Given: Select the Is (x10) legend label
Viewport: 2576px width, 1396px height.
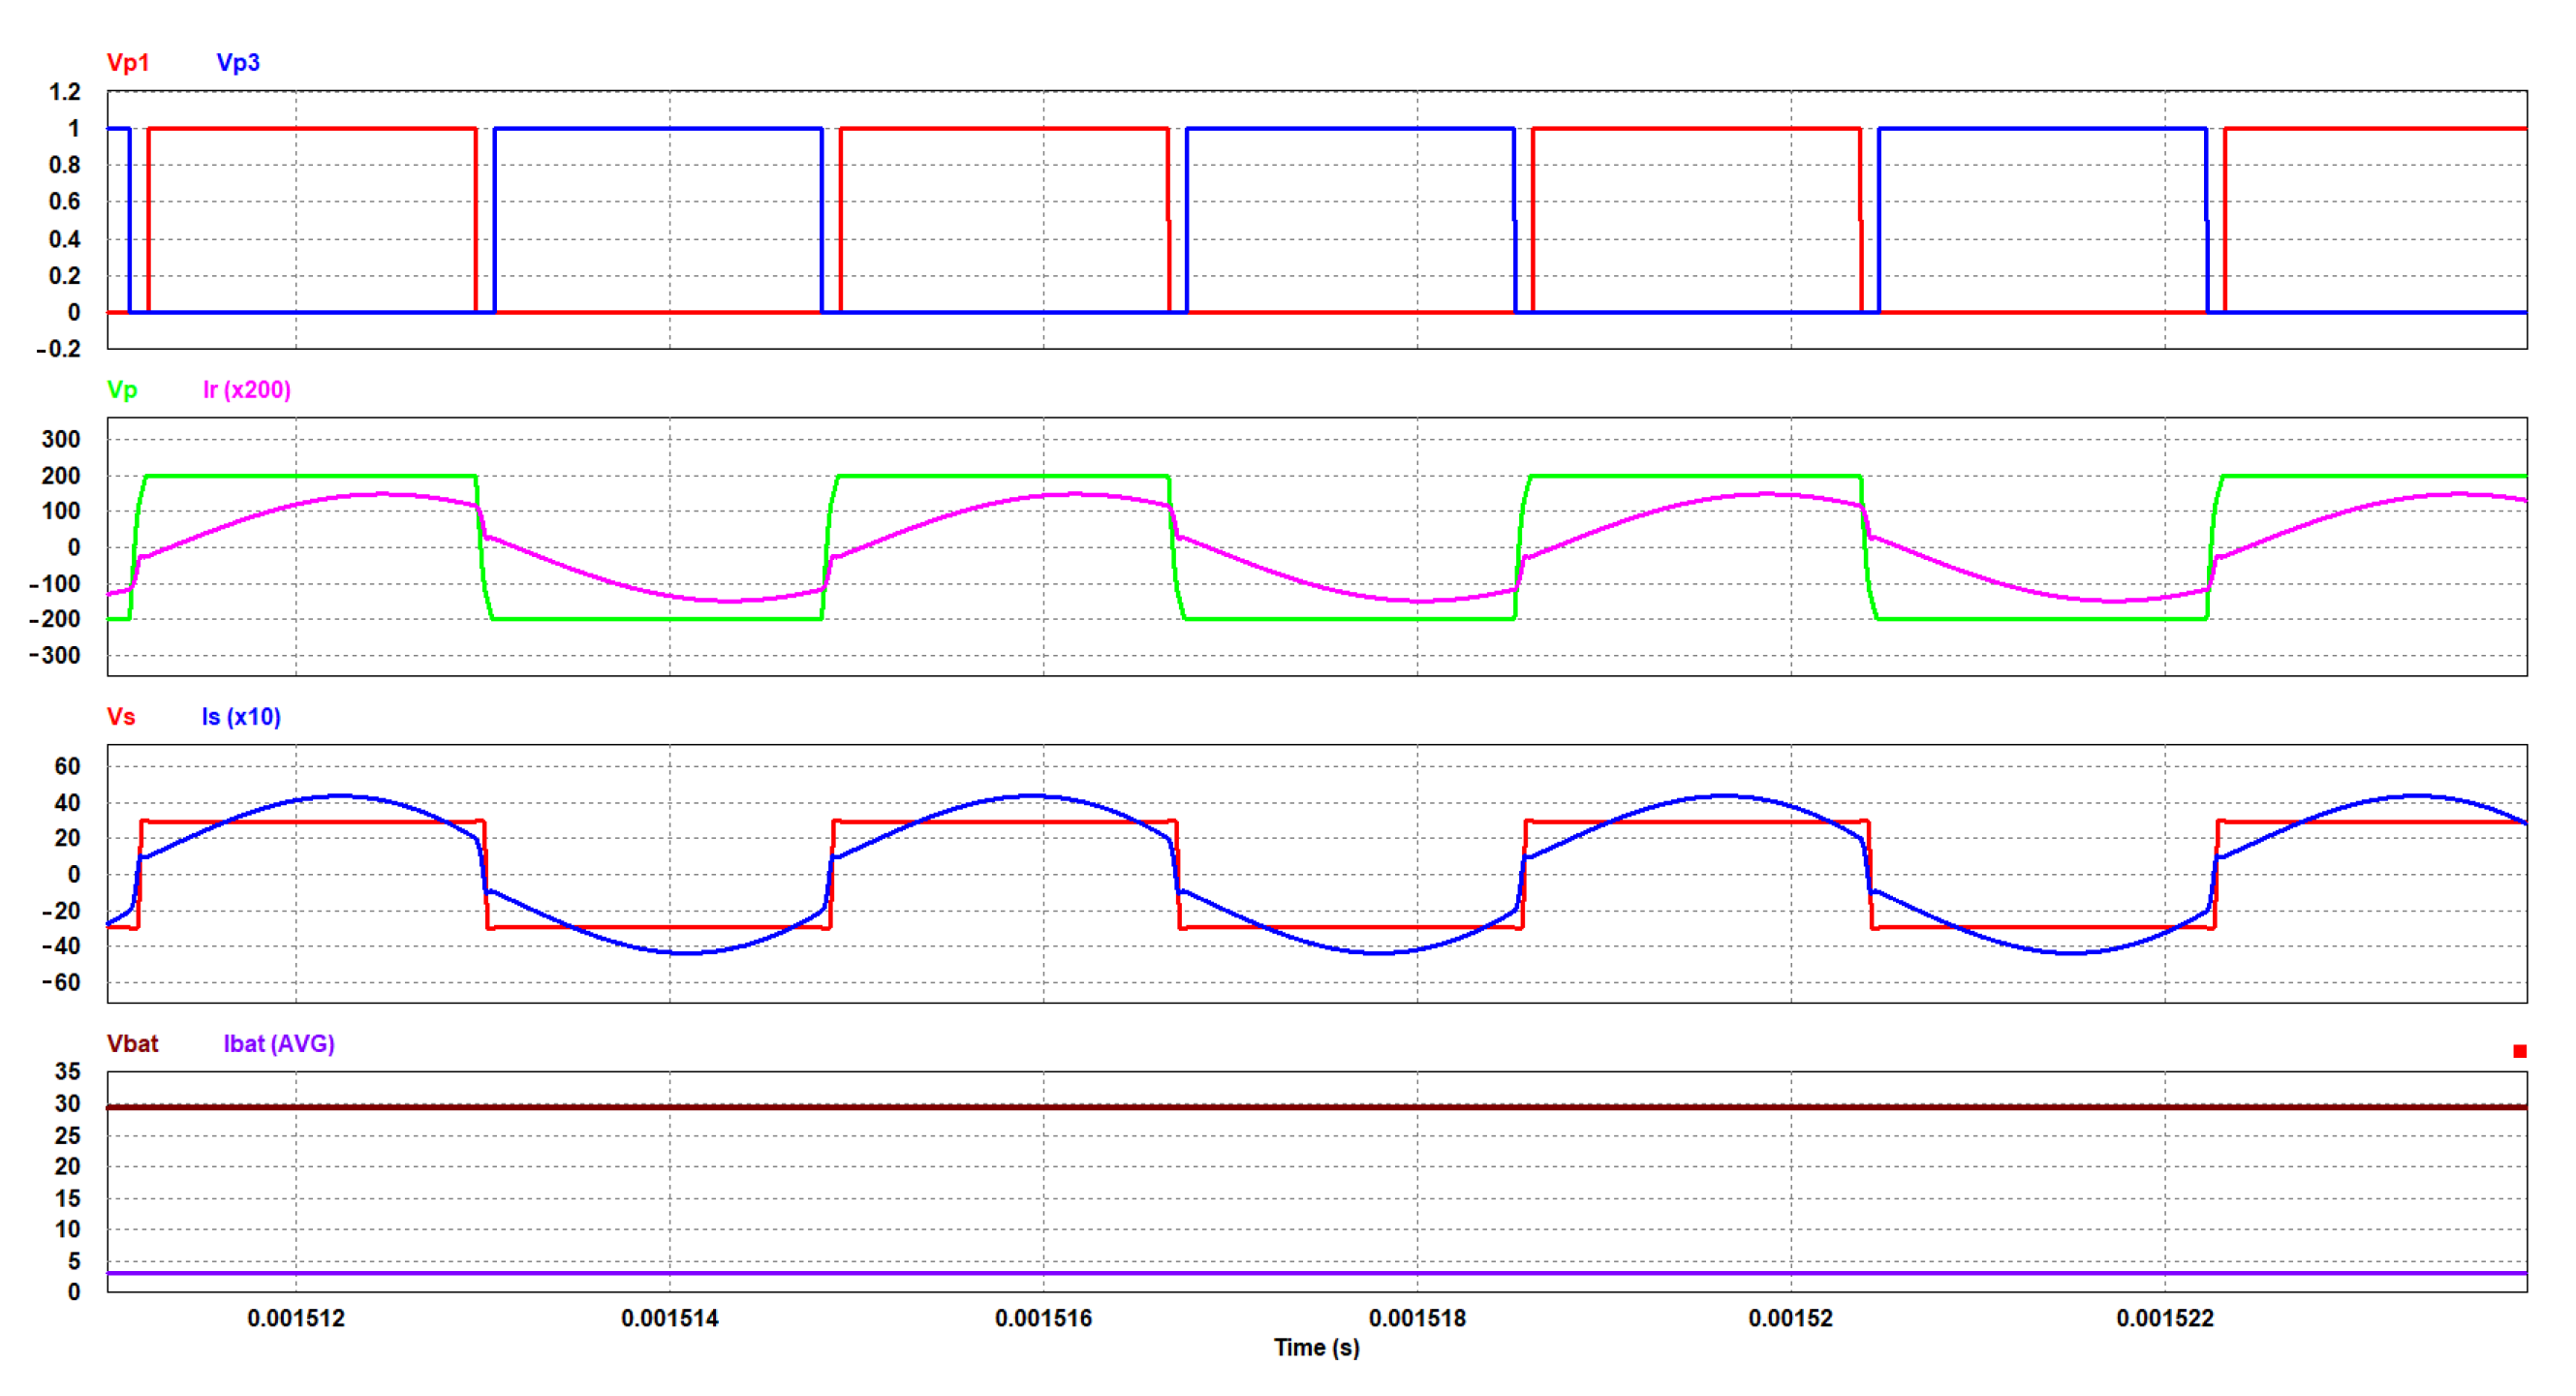Looking at the screenshot, I should (241, 717).
